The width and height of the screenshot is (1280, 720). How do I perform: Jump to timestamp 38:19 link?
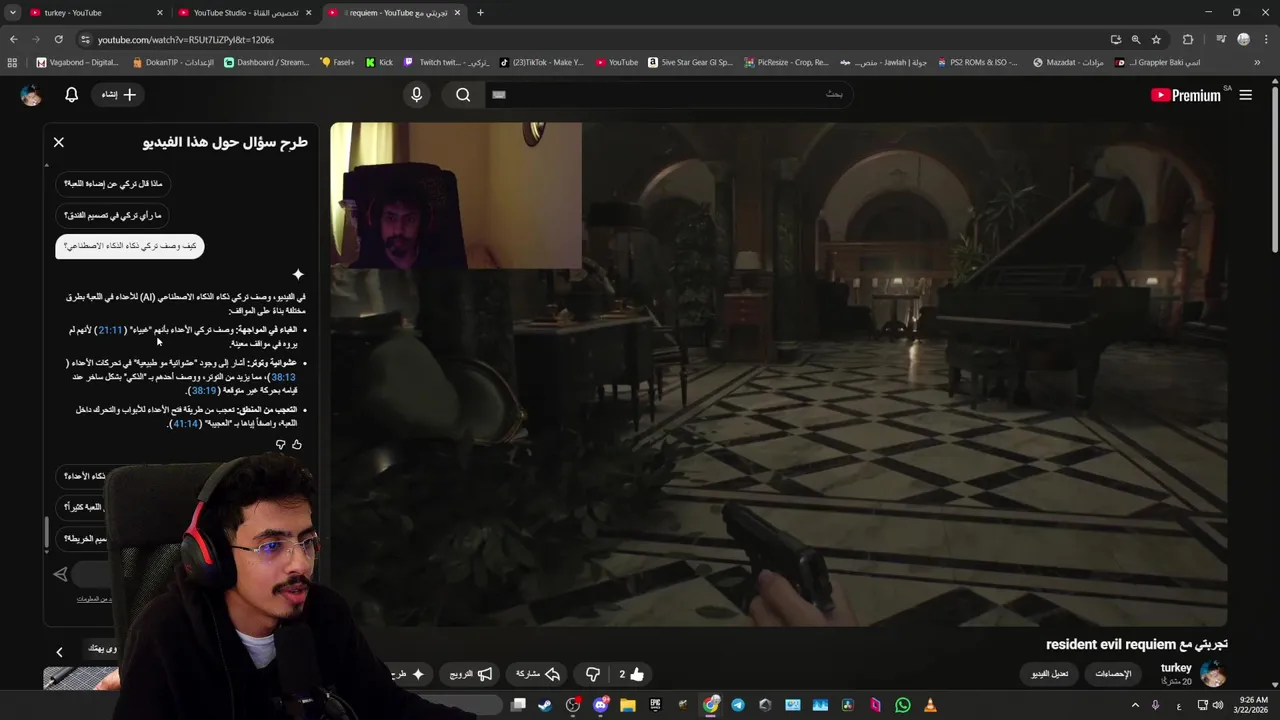pos(204,391)
